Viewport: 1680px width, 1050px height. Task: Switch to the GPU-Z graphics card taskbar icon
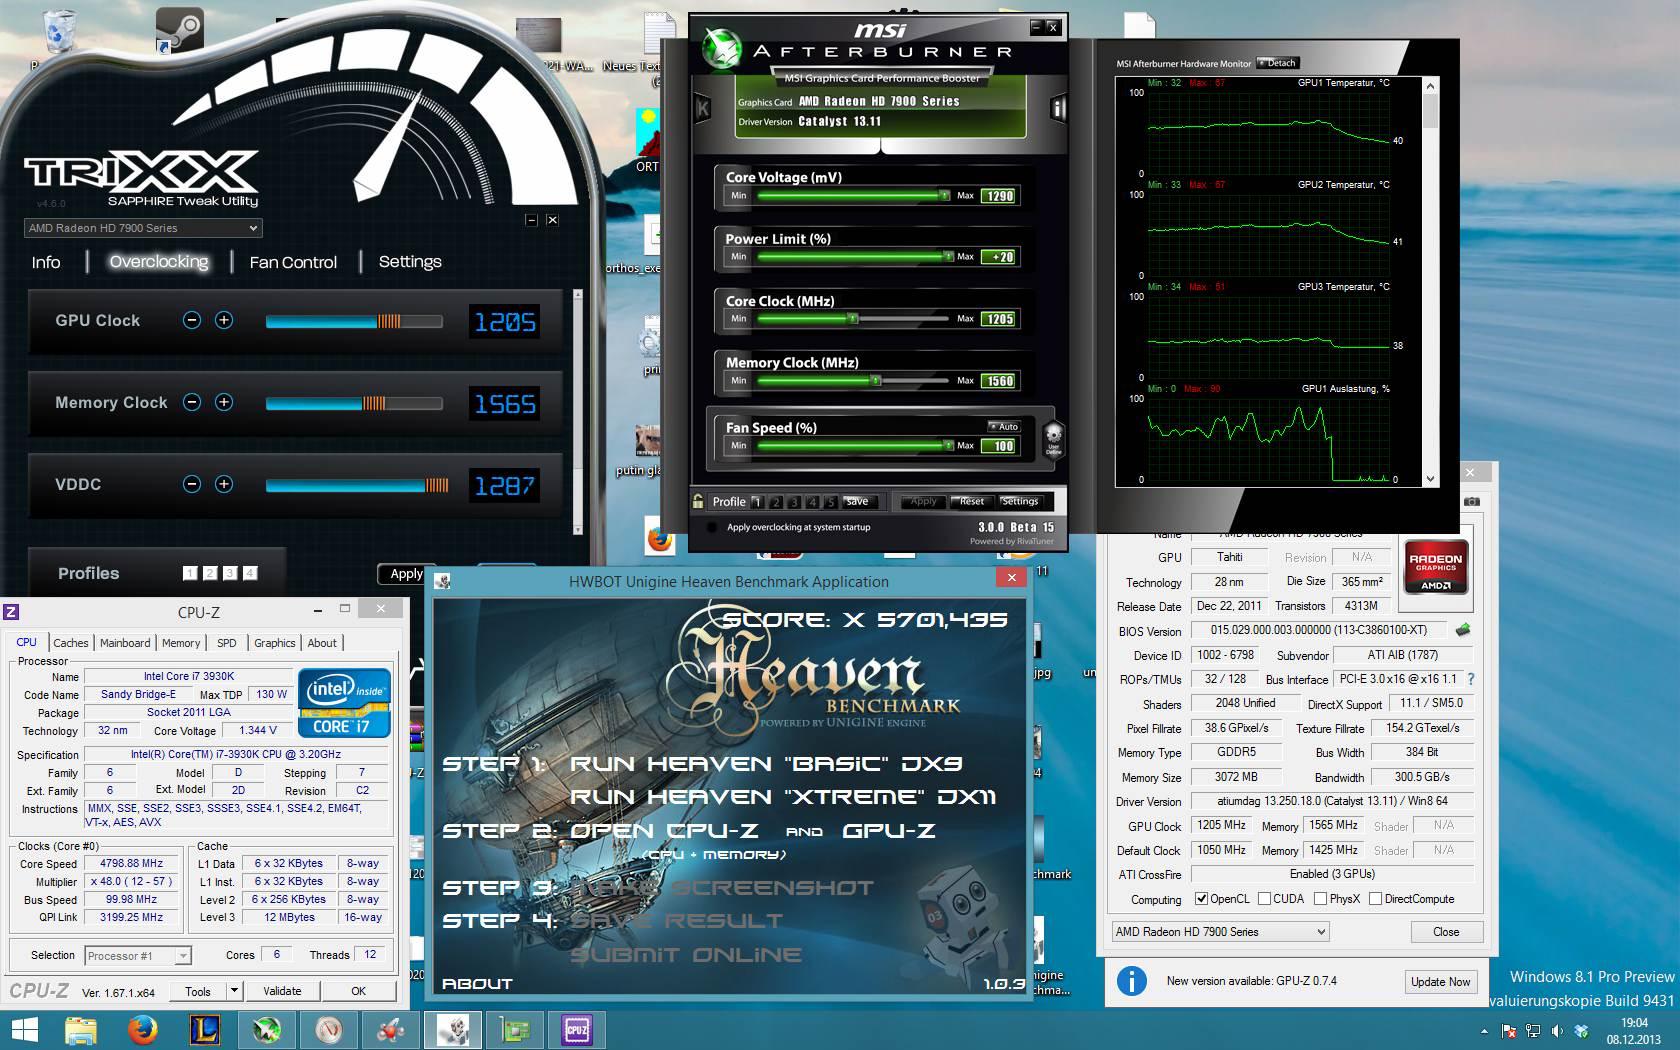click(515, 1029)
